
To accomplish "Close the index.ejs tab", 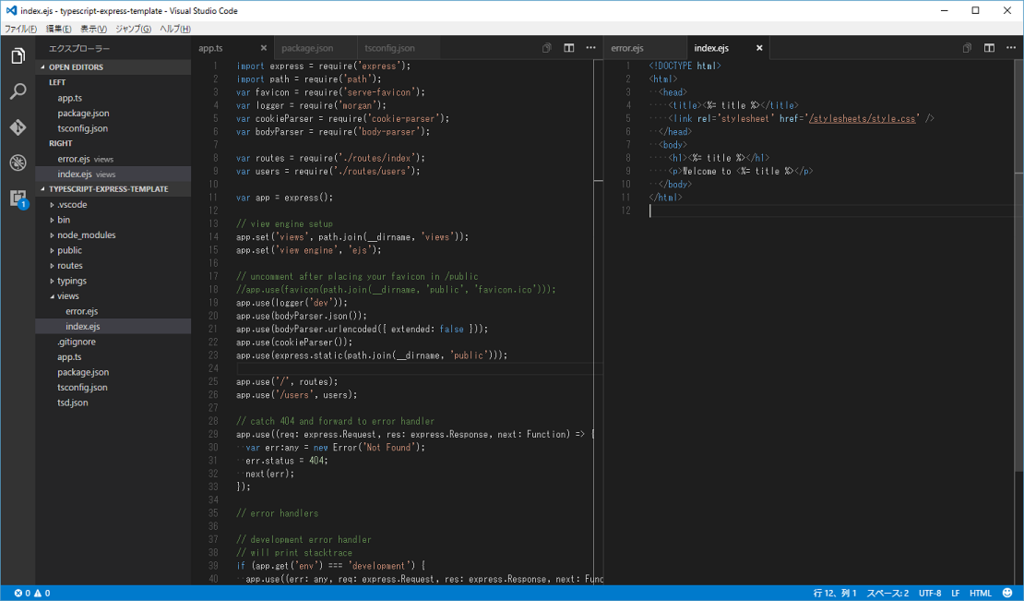I will tap(760, 48).
